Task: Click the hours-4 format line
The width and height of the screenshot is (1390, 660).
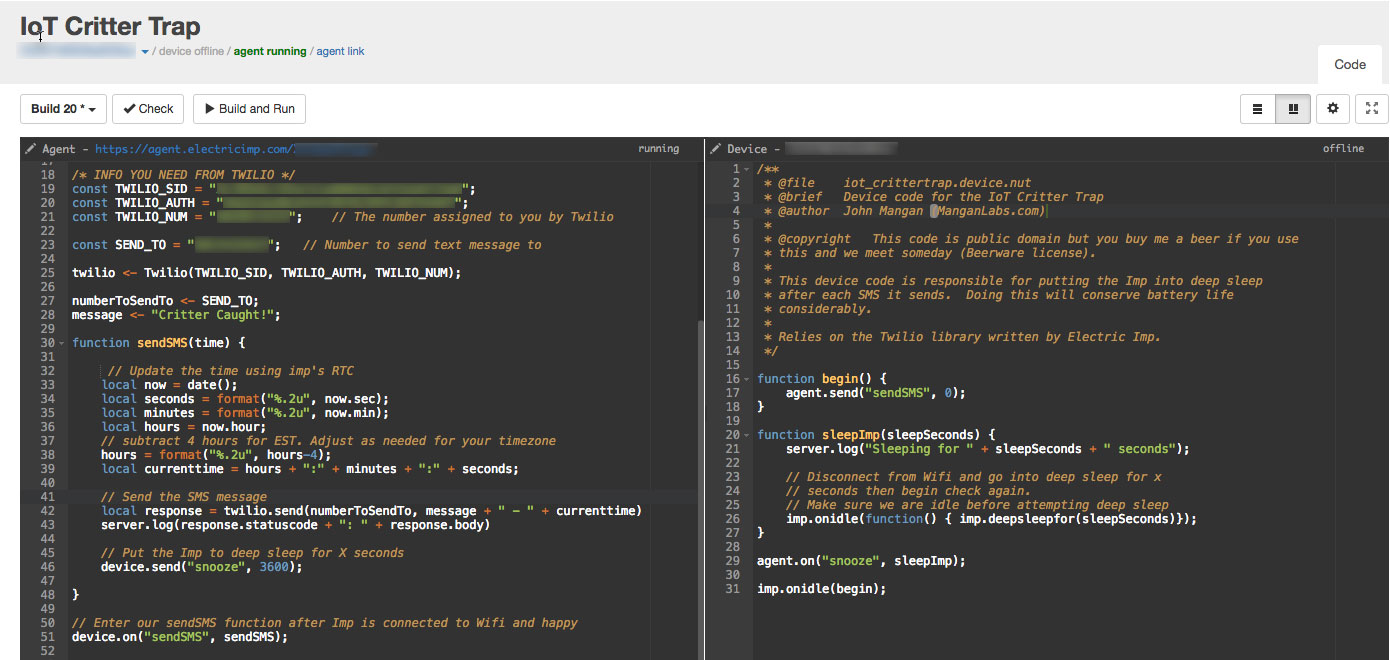Action: (216, 455)
